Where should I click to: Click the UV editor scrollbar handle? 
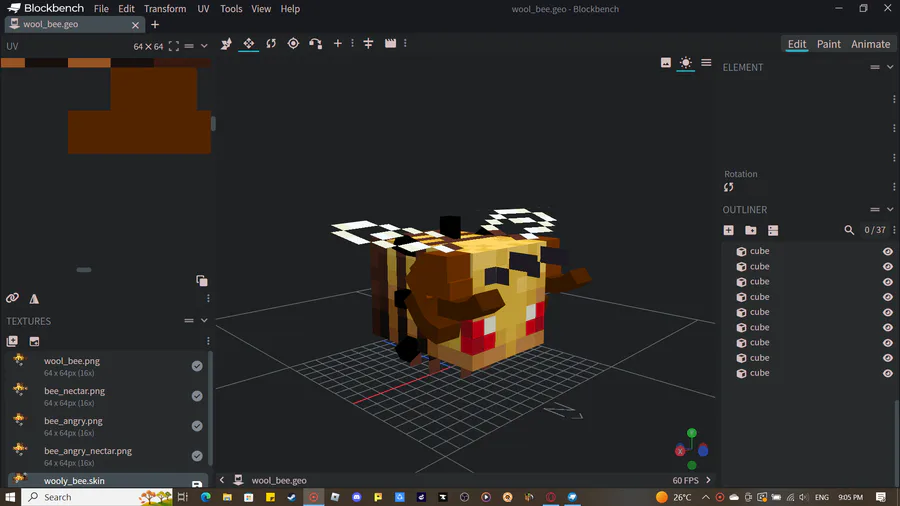click(213, 123)
